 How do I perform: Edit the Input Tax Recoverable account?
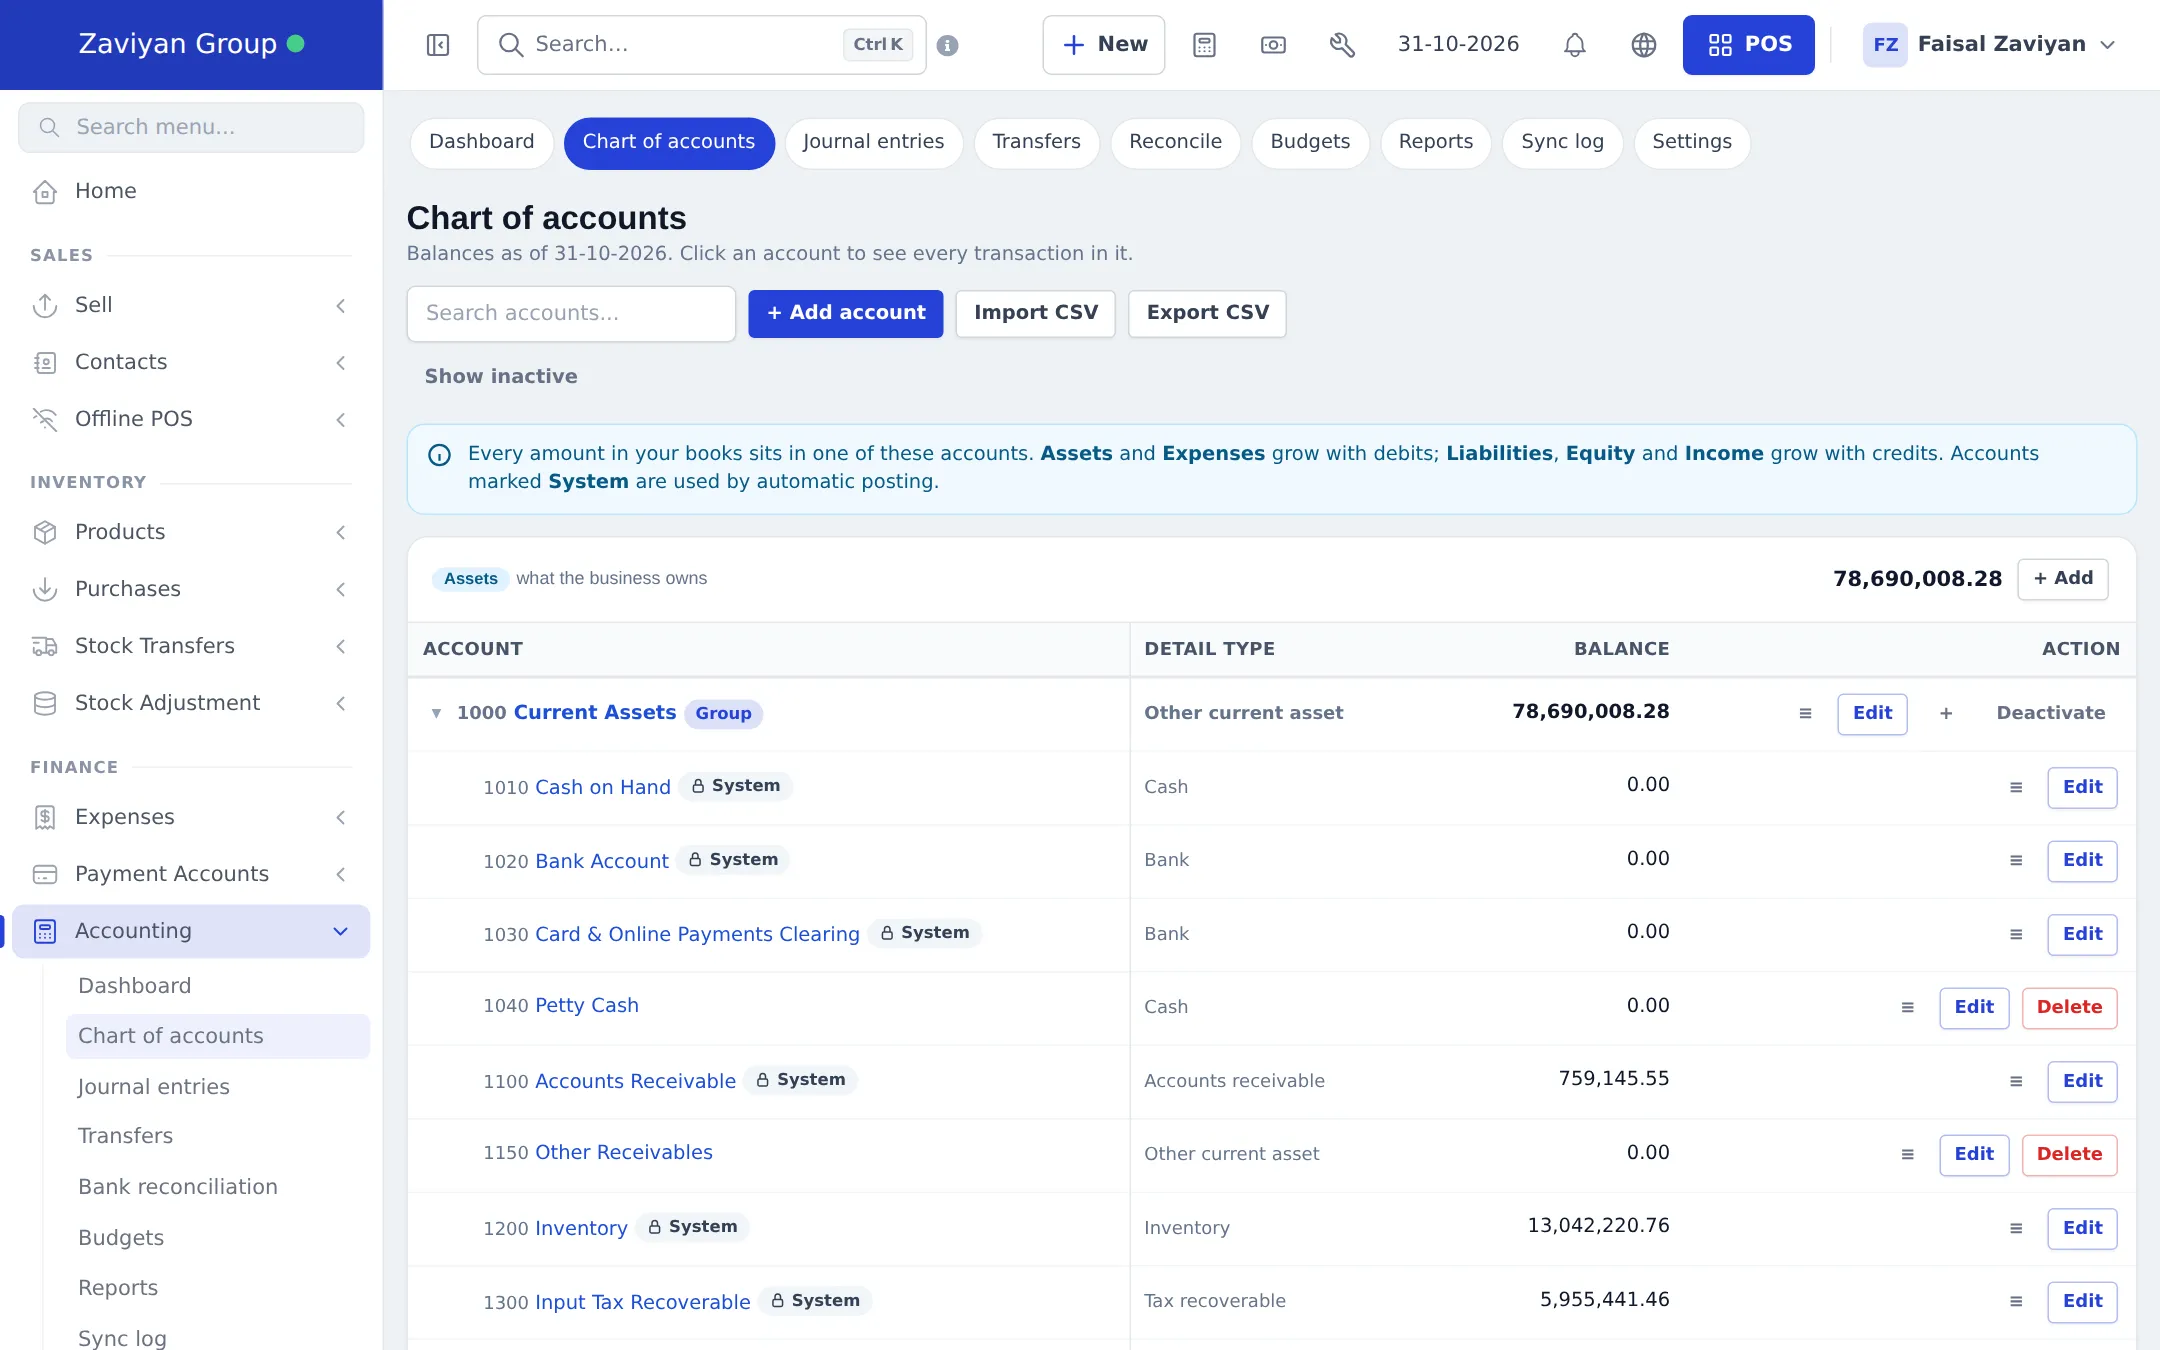point(2082,1301)
